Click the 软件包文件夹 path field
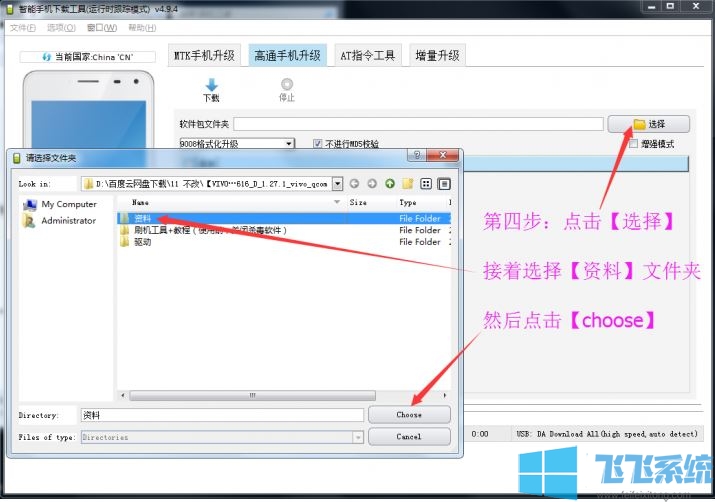715x502 pixels. [x=419, y=124]
